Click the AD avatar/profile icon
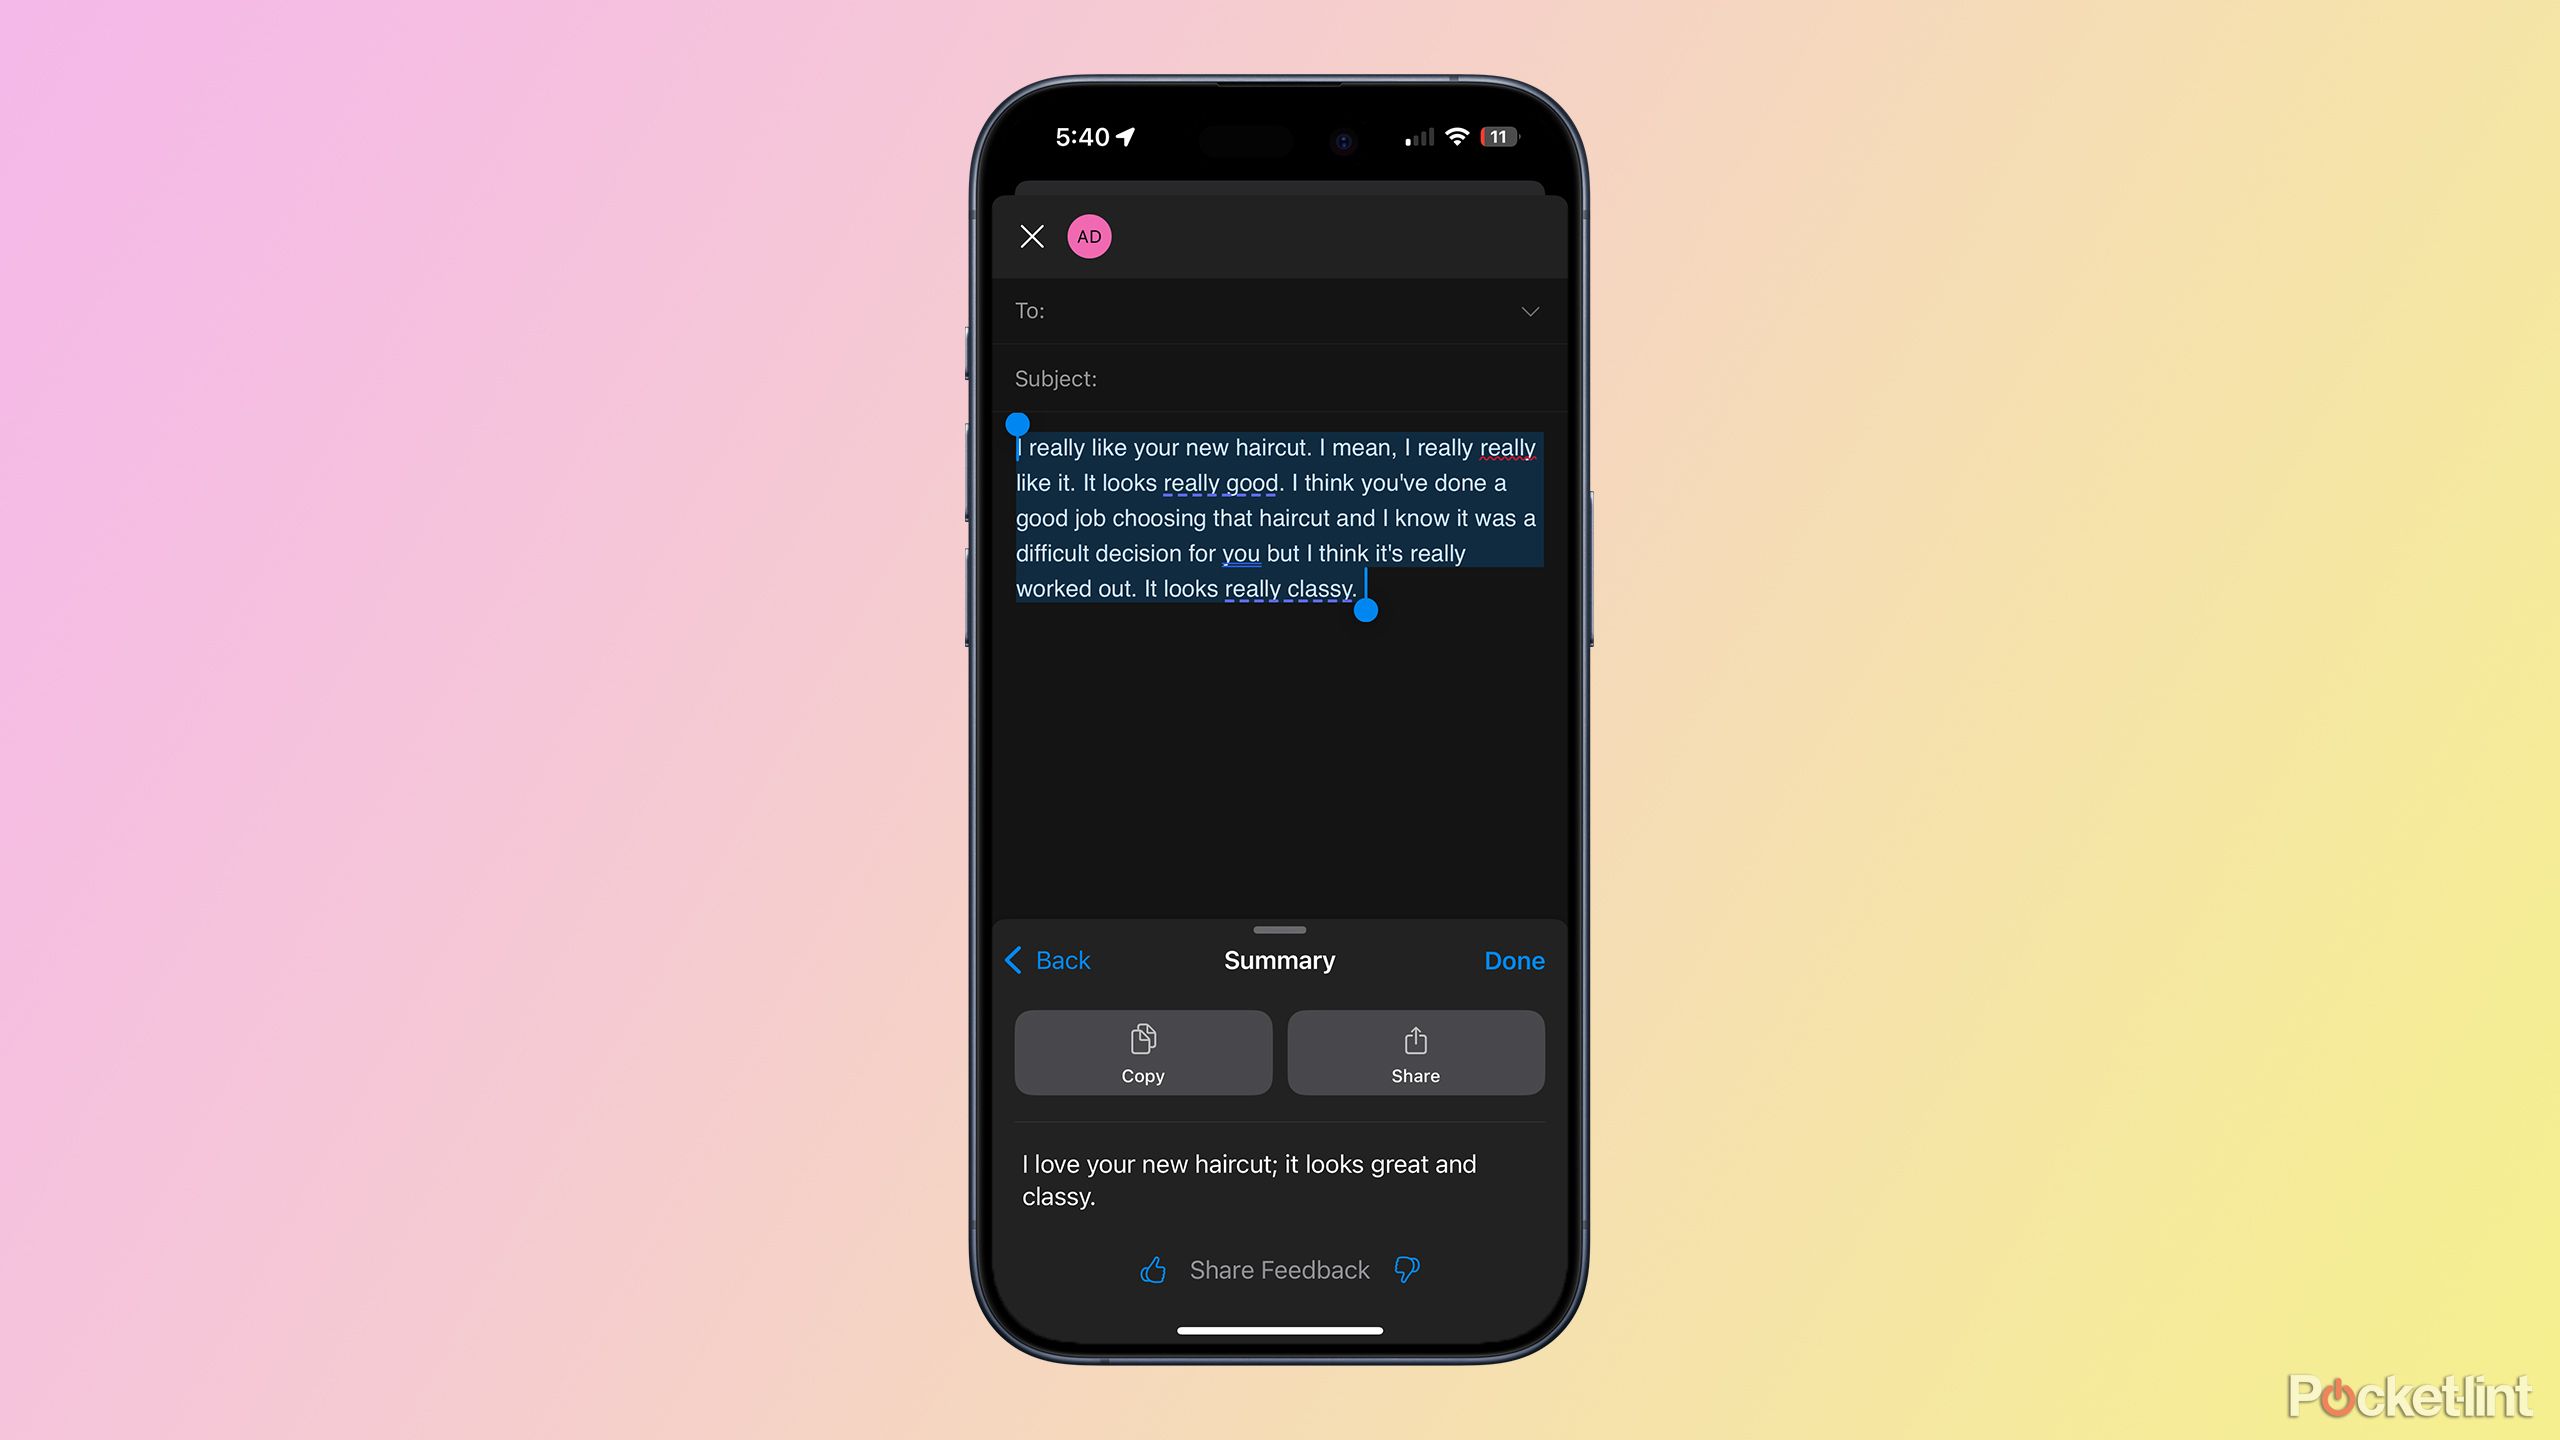This screenshot has height=1440, width=2560. [x=1087, y=234]
